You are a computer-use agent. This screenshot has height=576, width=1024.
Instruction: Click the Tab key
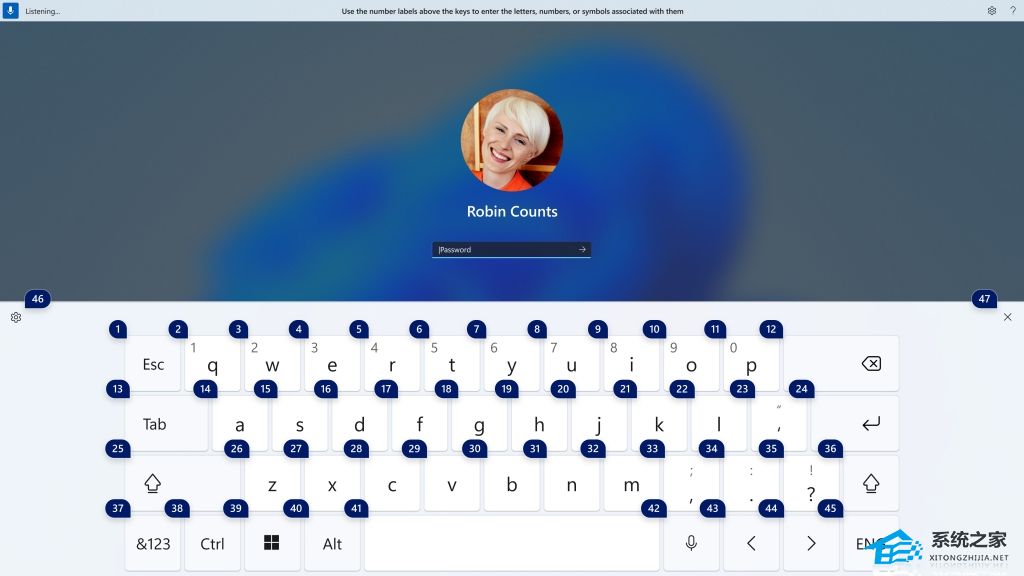tap(167, 424)
